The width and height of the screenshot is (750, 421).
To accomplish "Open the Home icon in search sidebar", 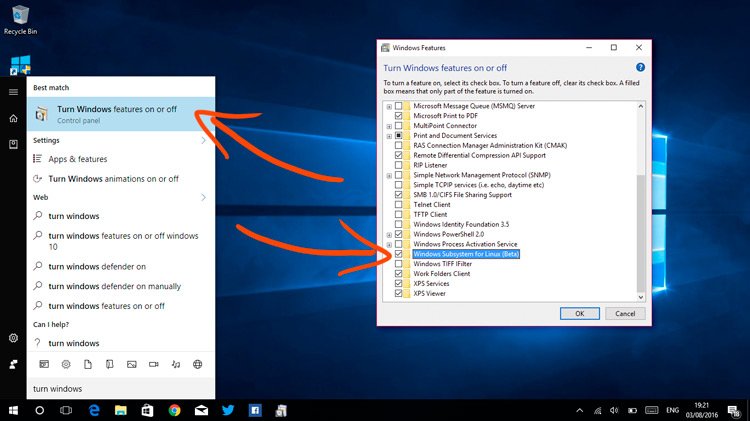I will pos(13,118).
